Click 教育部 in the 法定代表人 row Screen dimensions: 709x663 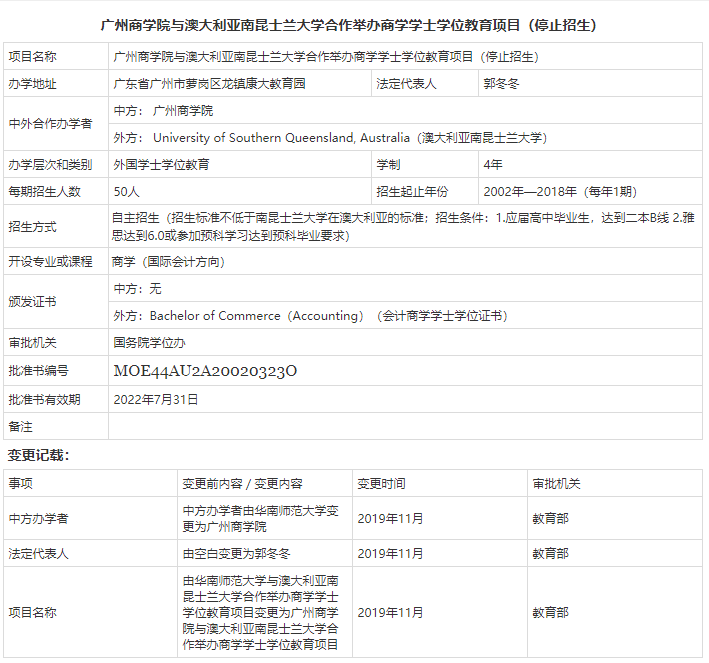(x=550, y=554)
